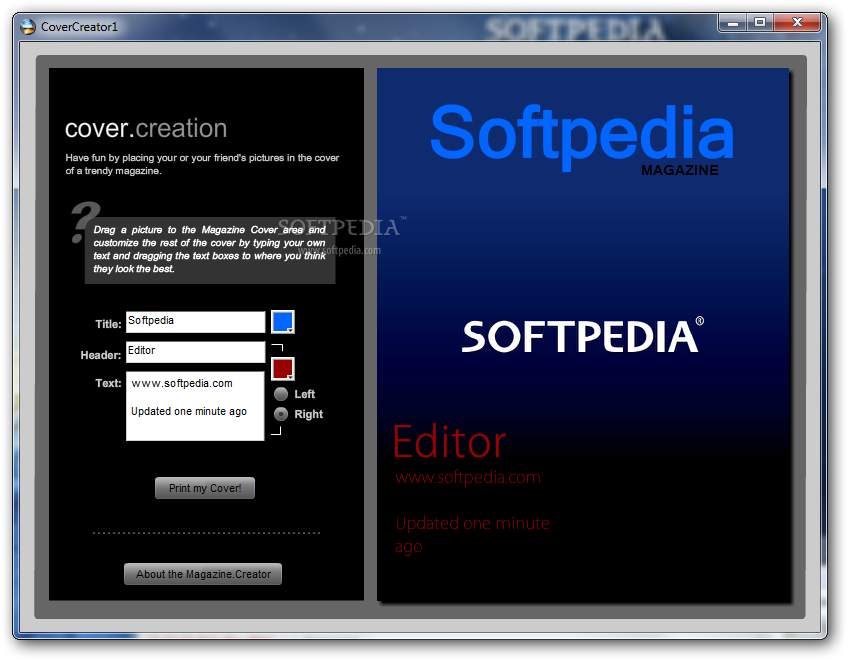Click the Title input field with Softpedia
Image resolution: width=848 pixels, height=660 pixels.
195,322
